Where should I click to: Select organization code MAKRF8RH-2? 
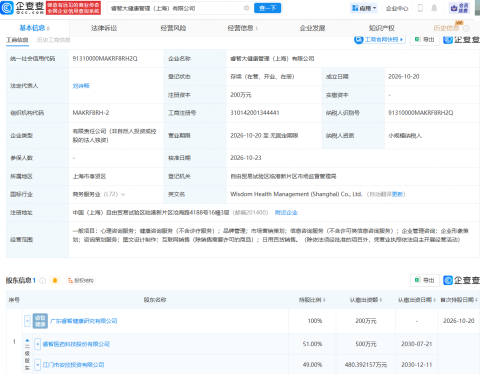pyautogui.click(x=91, y=113)
